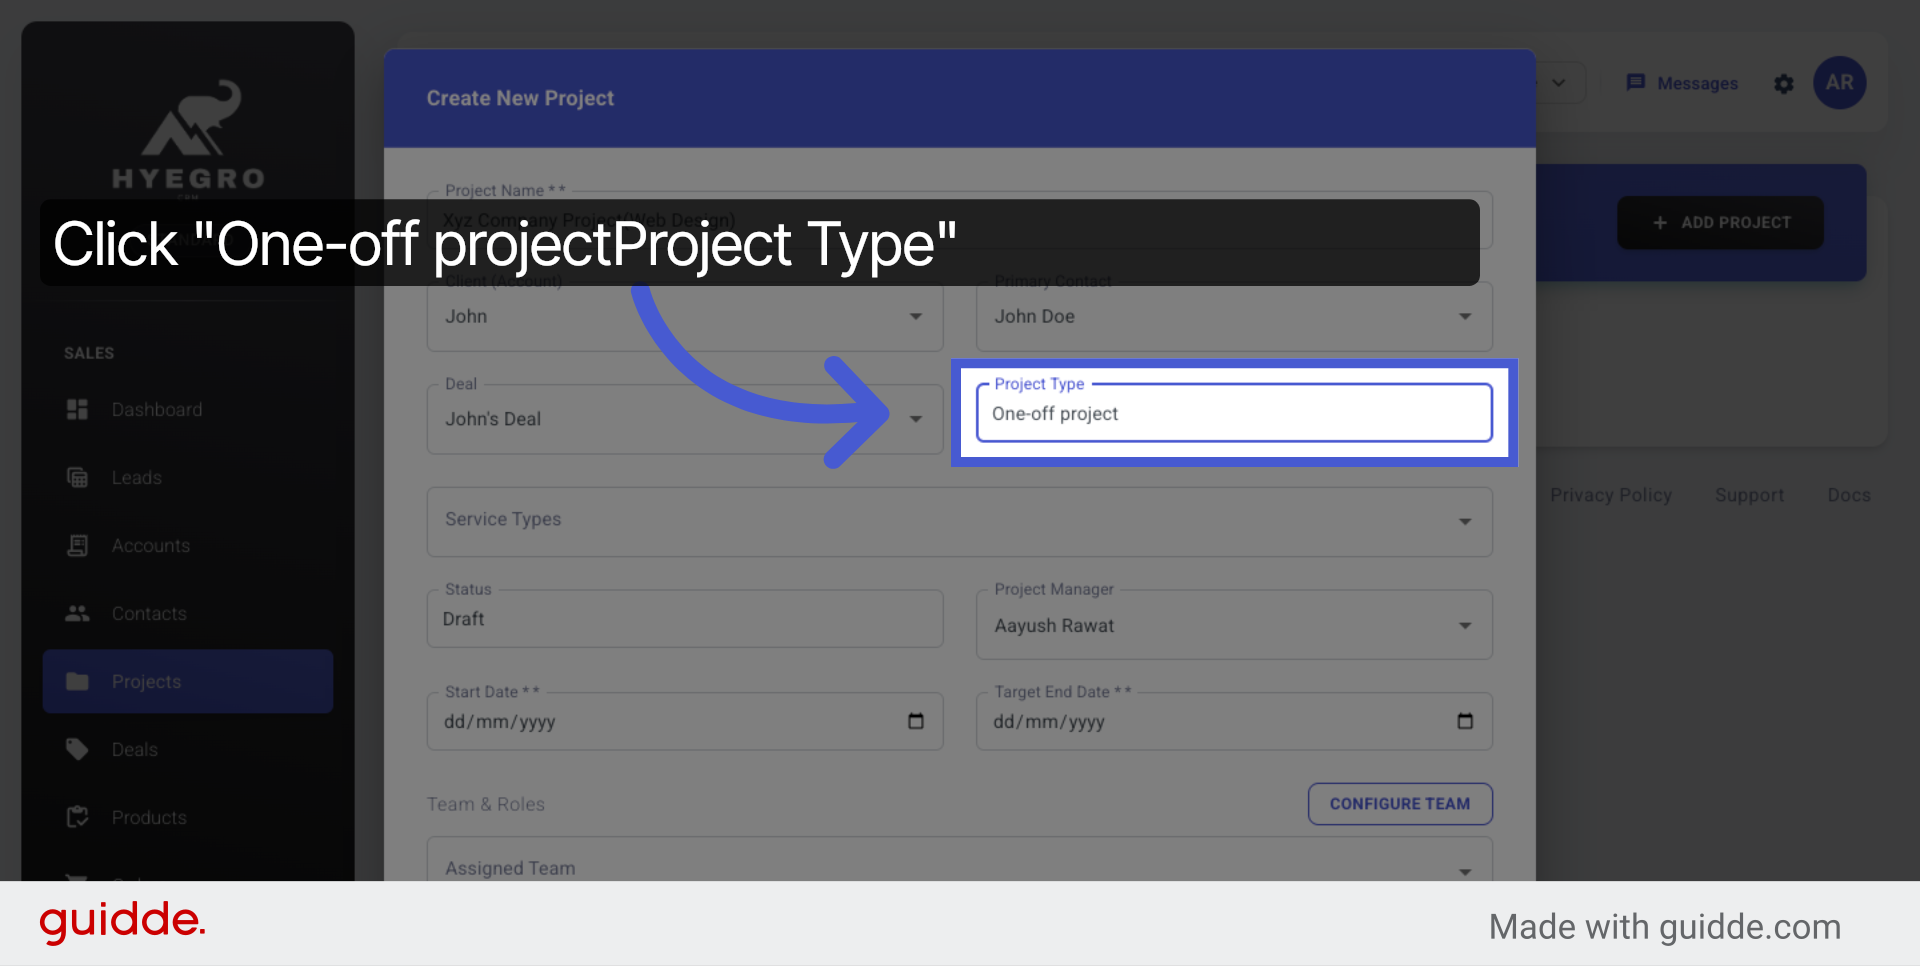Click the ADD PROJECT button

[1719, 222]
